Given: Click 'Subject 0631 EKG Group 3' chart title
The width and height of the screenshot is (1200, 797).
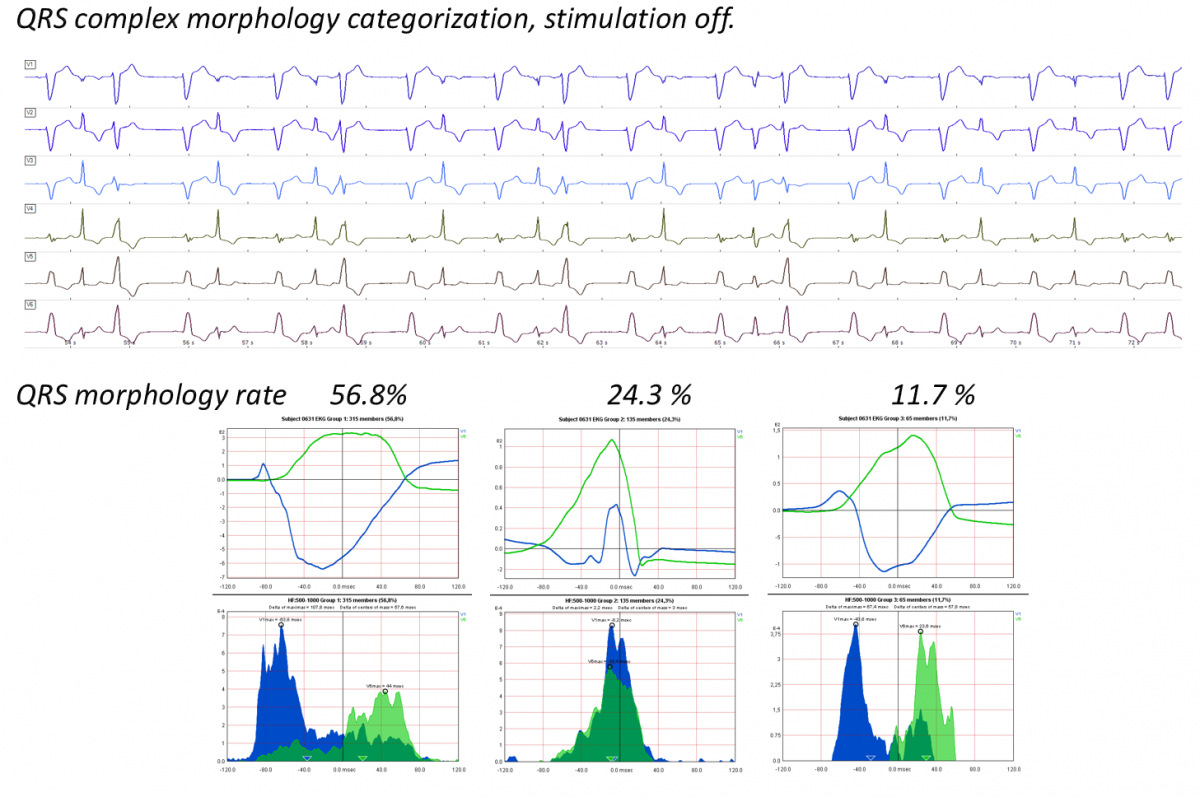Looking at the screenshot, I should (x=897, y=418).
